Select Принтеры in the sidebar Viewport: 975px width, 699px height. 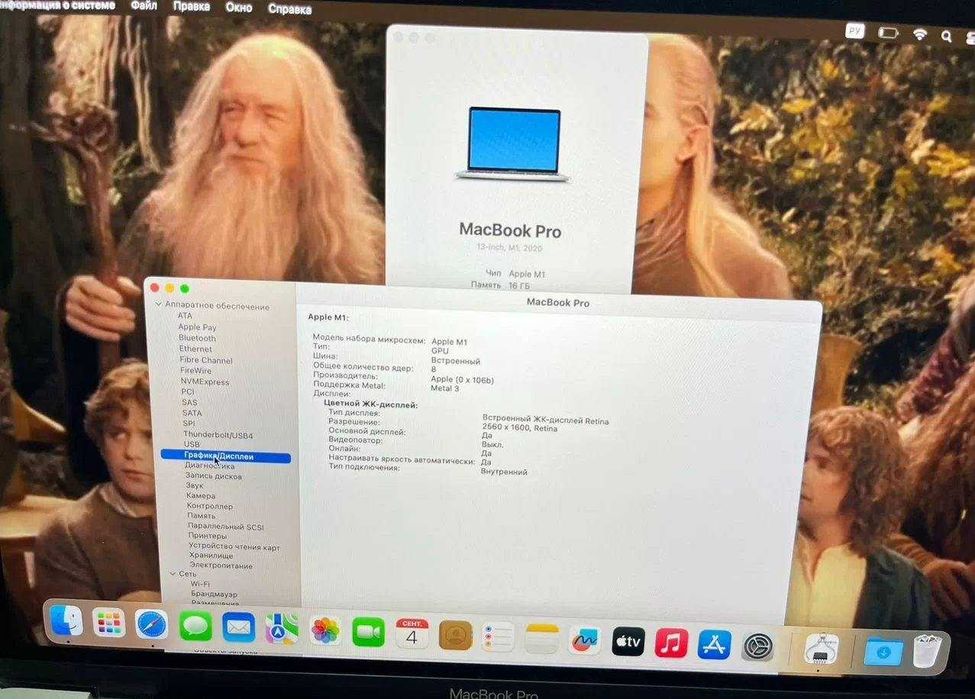[x=208, y=535]
